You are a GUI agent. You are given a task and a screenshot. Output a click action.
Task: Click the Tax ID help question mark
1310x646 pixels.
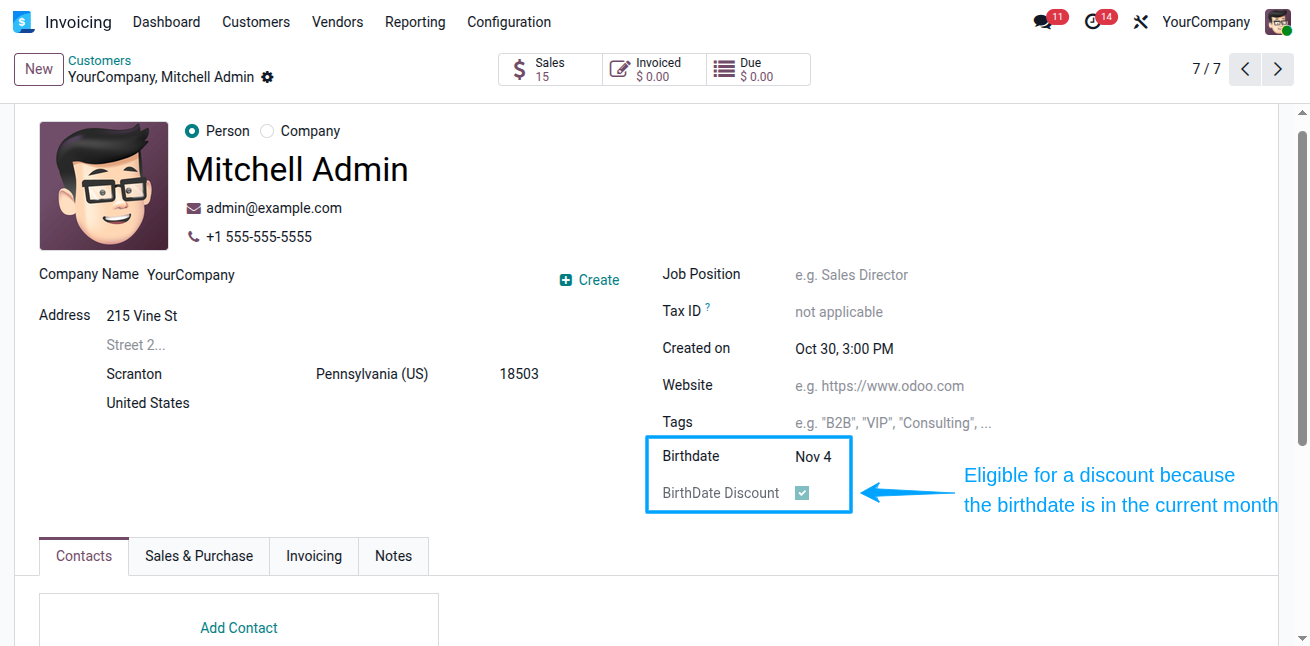708,308
